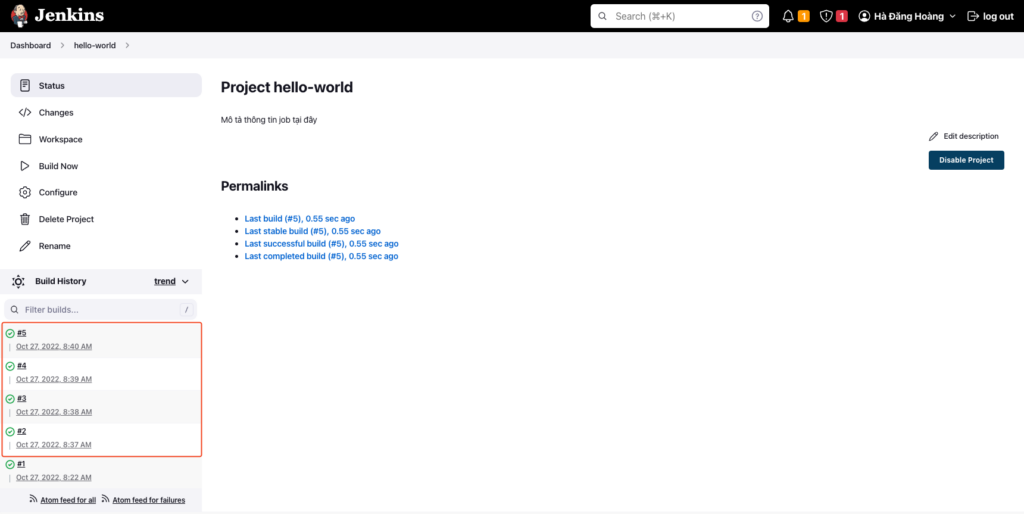Viewport: 1024px width, 514px height.
Task: Click the Build History sun icon
Action: point(18,281)
